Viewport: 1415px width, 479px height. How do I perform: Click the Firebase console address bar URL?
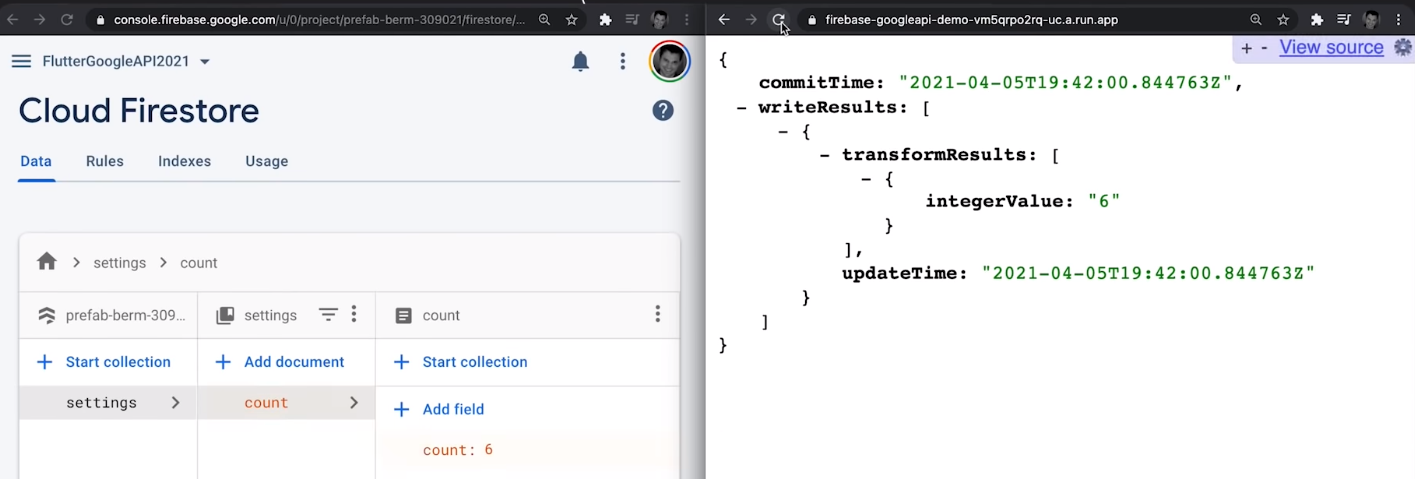[319, 19]
